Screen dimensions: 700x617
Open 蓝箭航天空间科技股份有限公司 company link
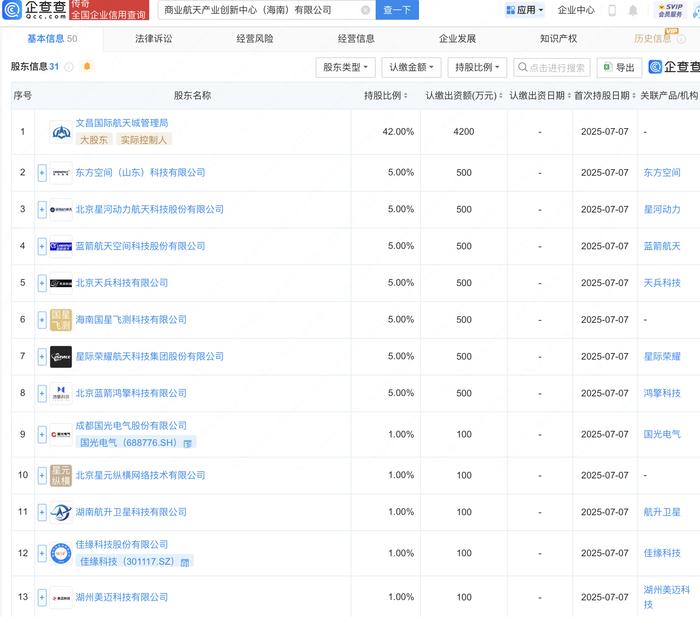140,246
